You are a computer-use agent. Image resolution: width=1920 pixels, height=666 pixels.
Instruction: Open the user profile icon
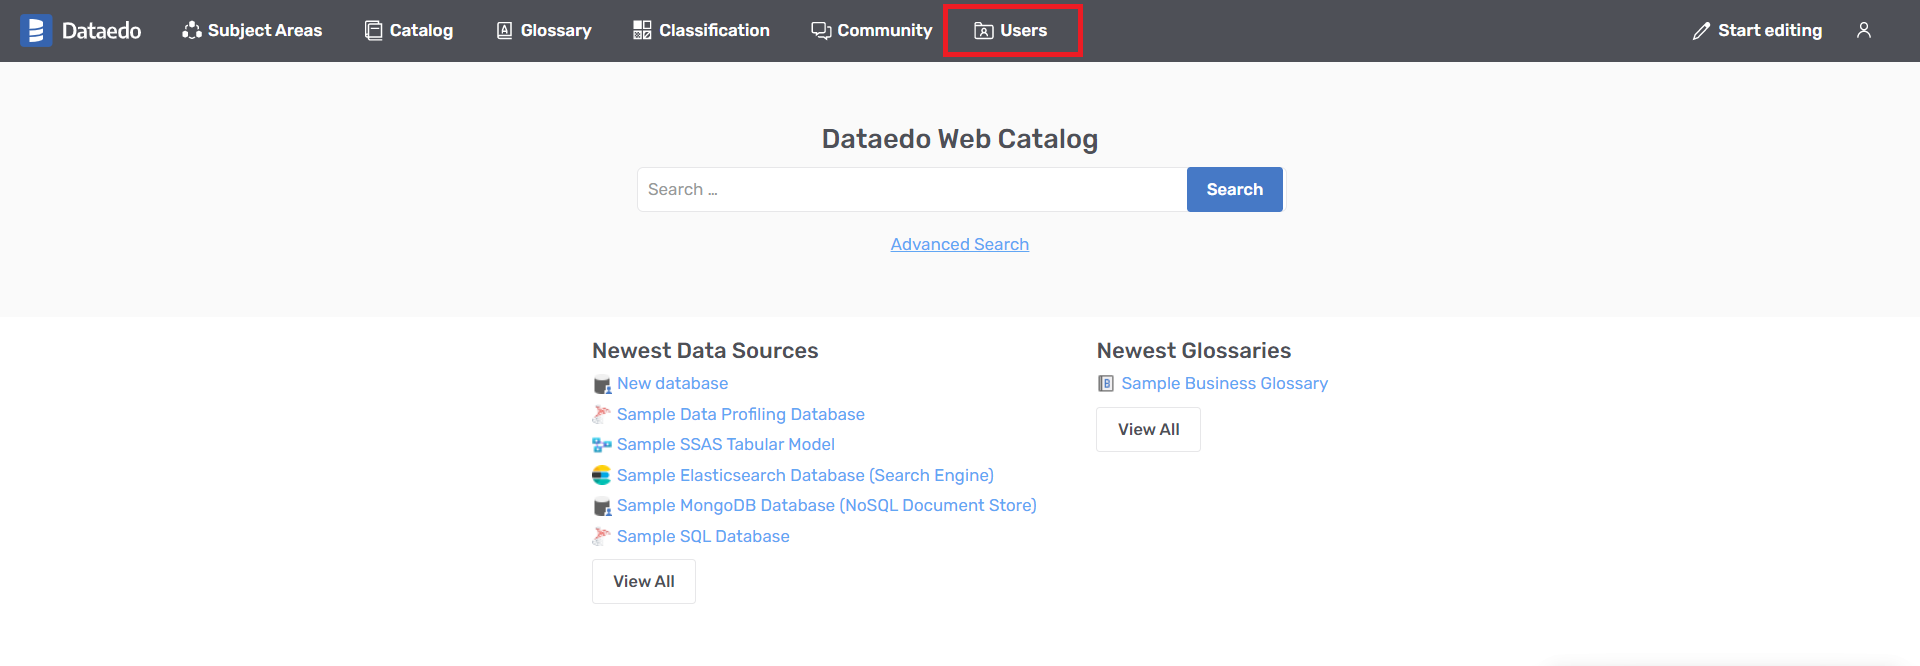(x=1864, y=31)
